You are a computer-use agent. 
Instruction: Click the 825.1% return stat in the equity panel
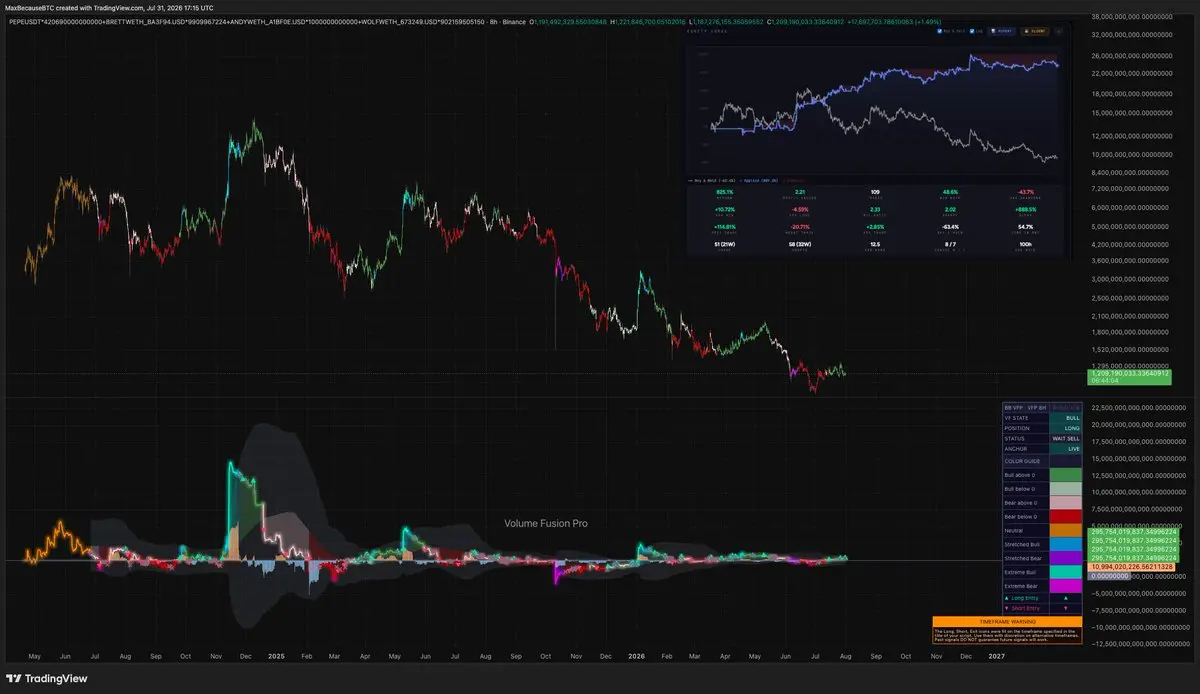pos(725,192)
